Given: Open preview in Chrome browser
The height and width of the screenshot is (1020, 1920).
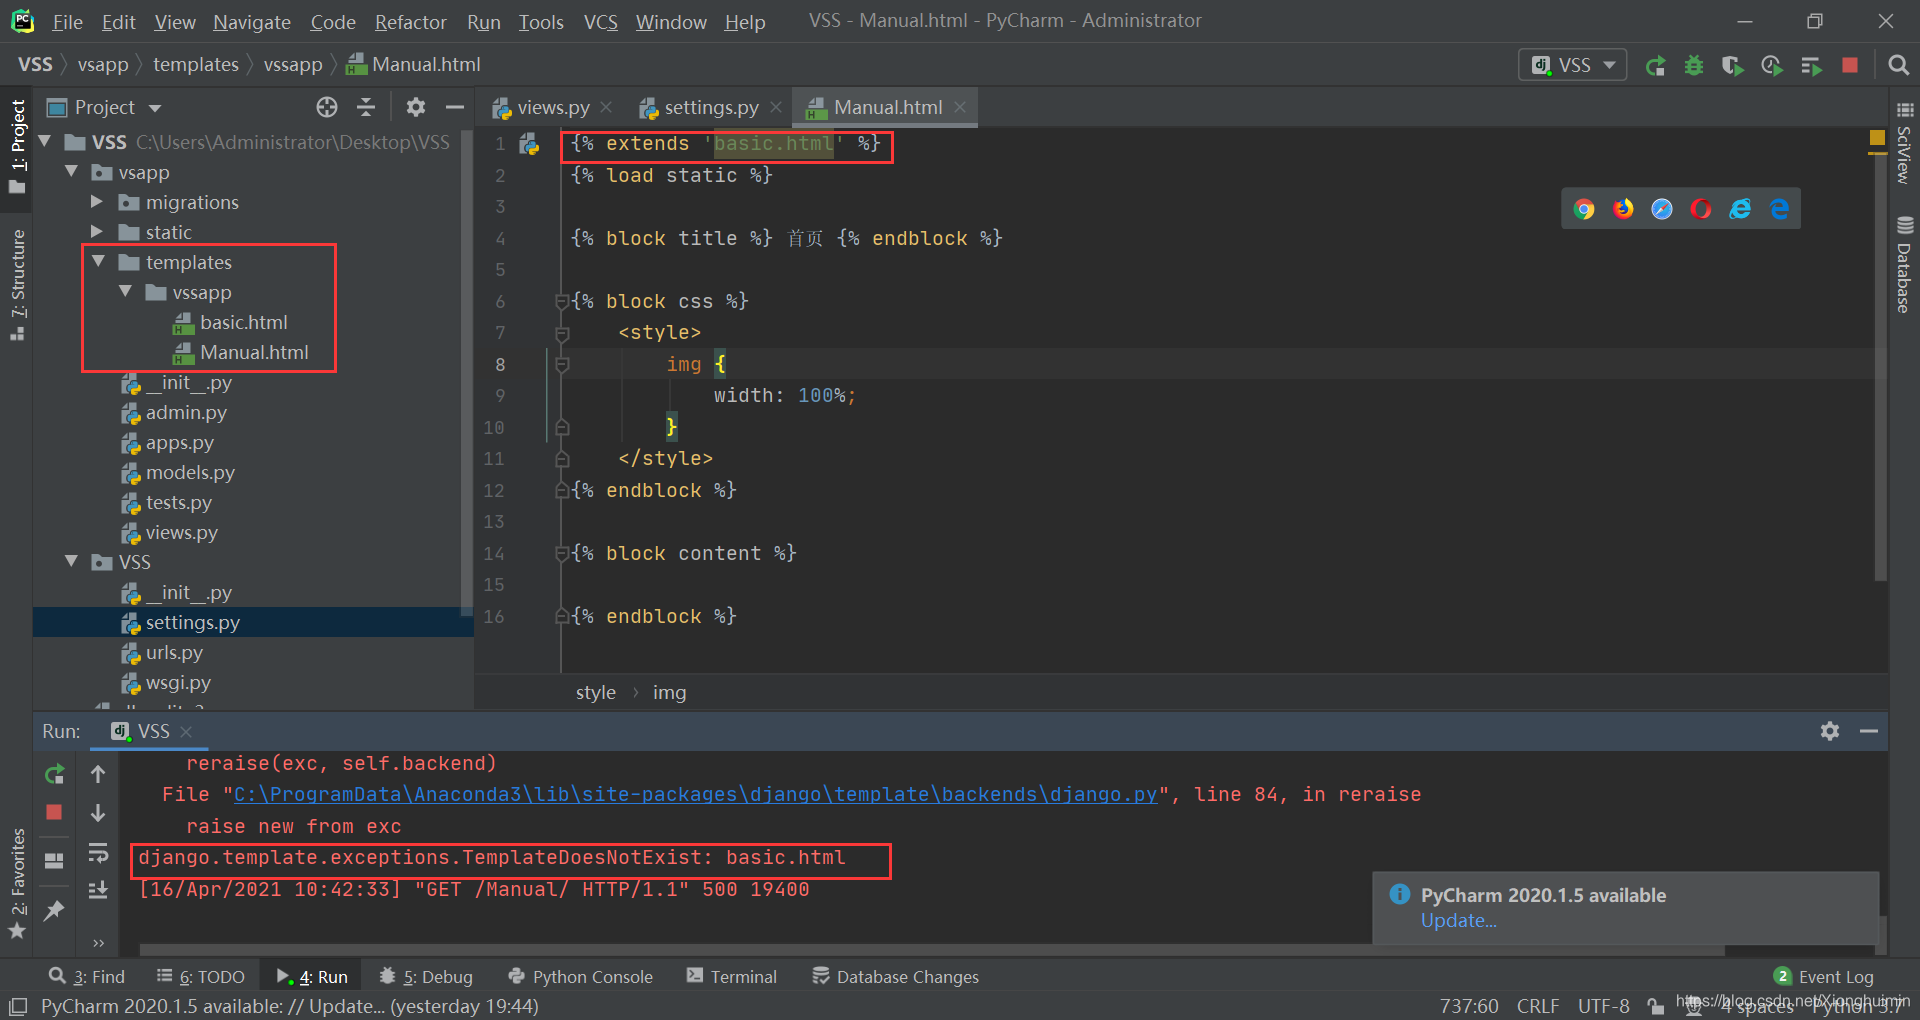Looking at the screenshot, I should (1584, 209).
